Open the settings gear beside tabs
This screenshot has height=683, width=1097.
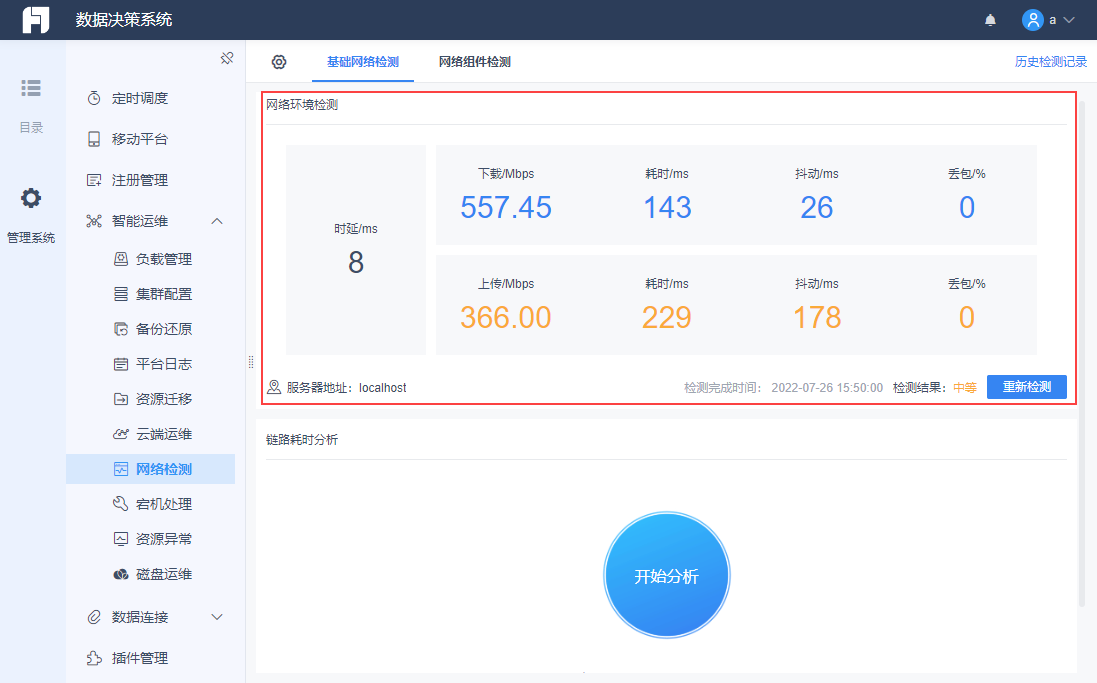278,62
